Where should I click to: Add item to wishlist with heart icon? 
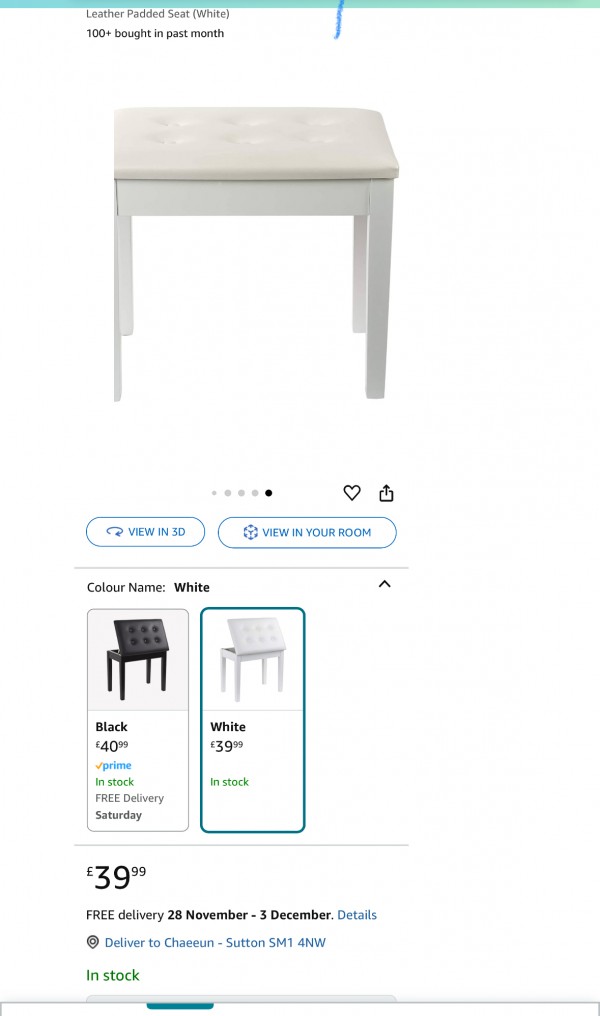(351, 493)
